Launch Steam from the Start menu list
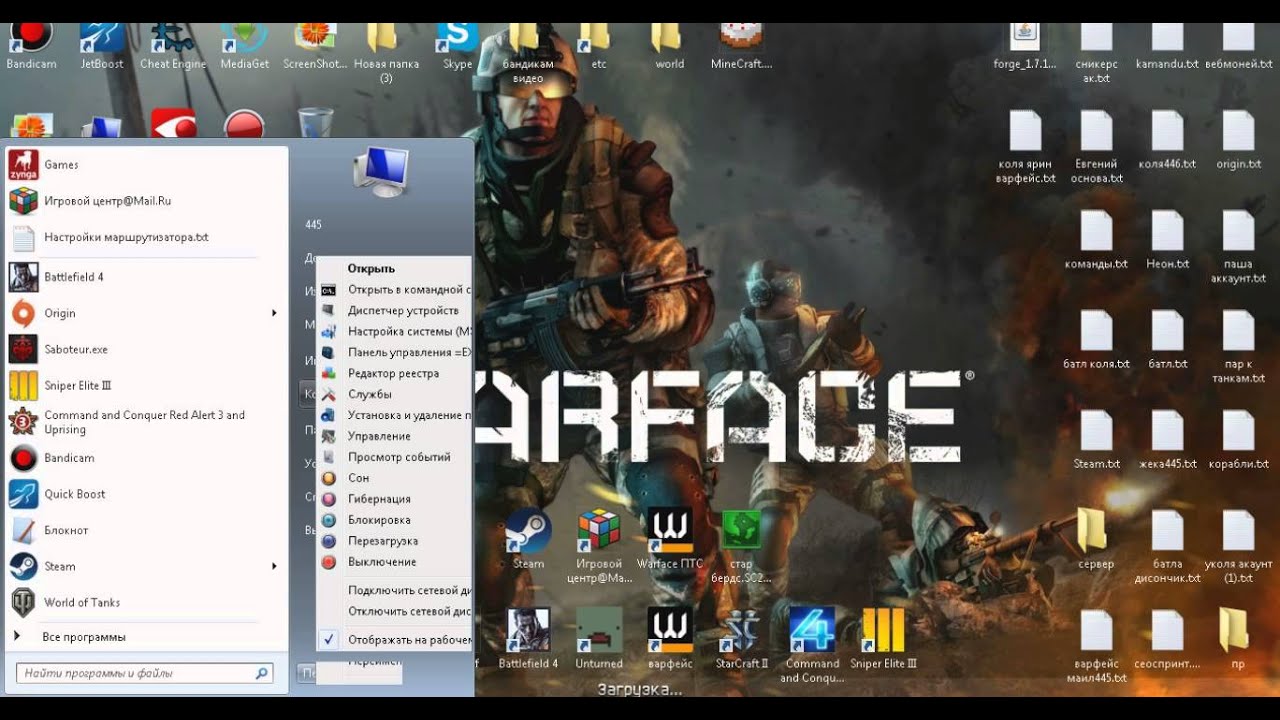Screen dimensions: 1280x720 [147, 566]
